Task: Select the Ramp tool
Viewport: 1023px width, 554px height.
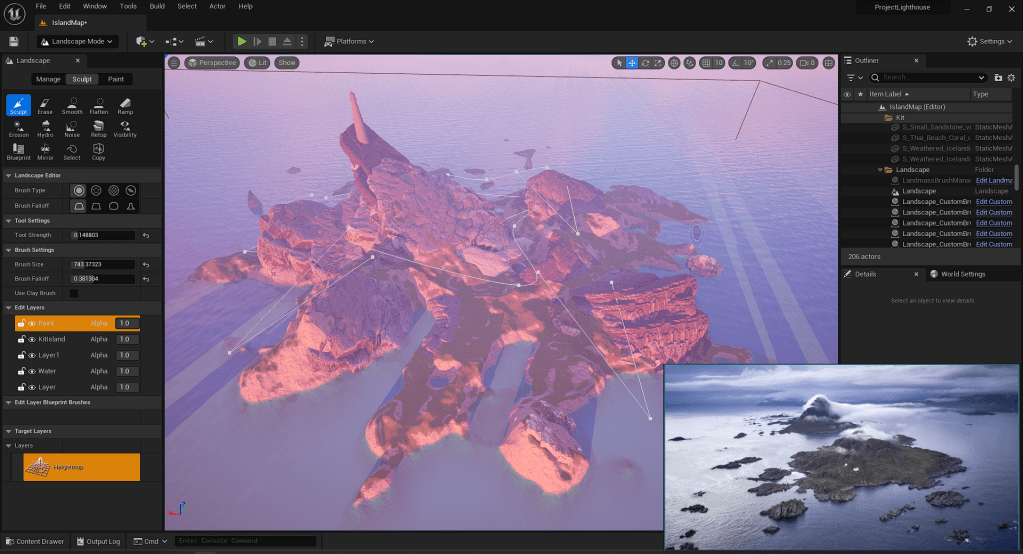Action: point(125,105)
